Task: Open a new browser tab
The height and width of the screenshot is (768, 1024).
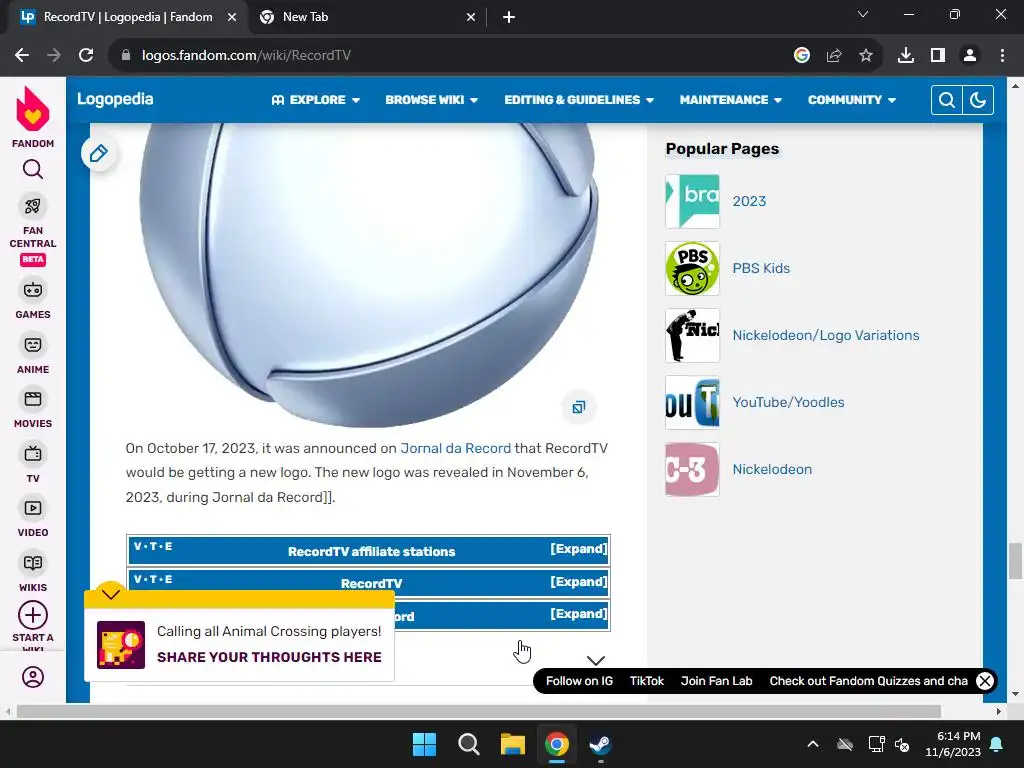Action: click(x=509, y=18)
